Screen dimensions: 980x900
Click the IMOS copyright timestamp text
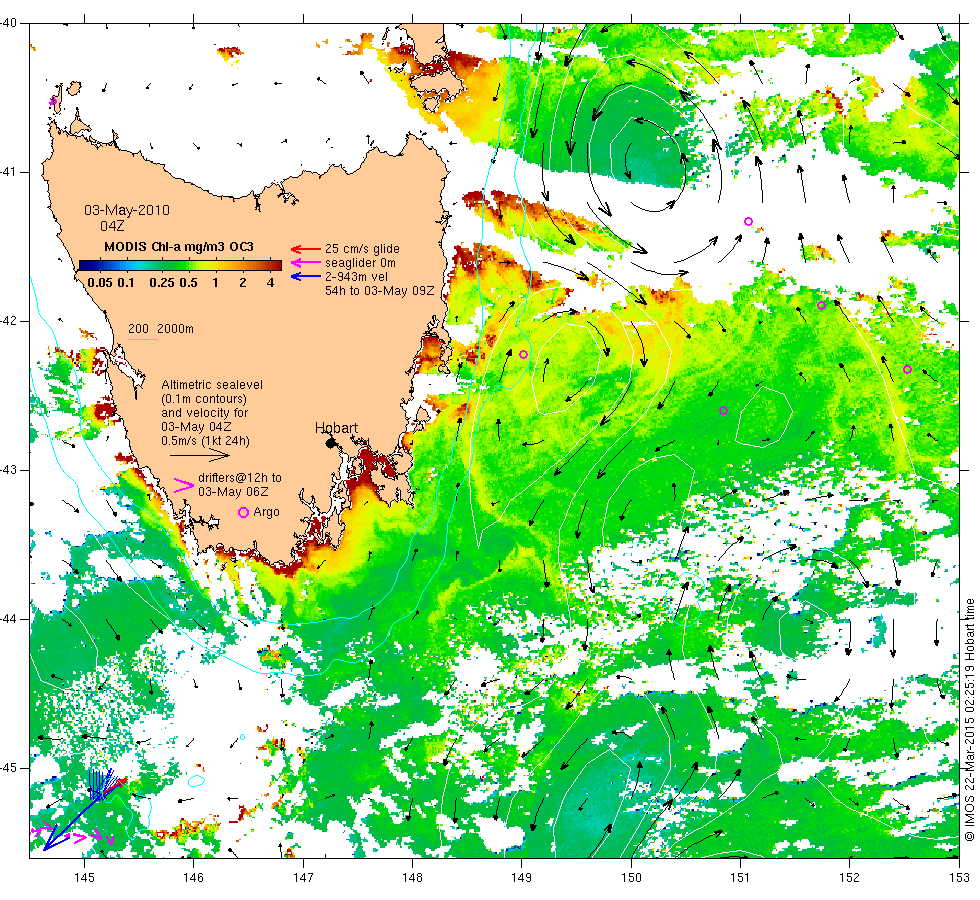pyautogui.click(x=969, y=719)
